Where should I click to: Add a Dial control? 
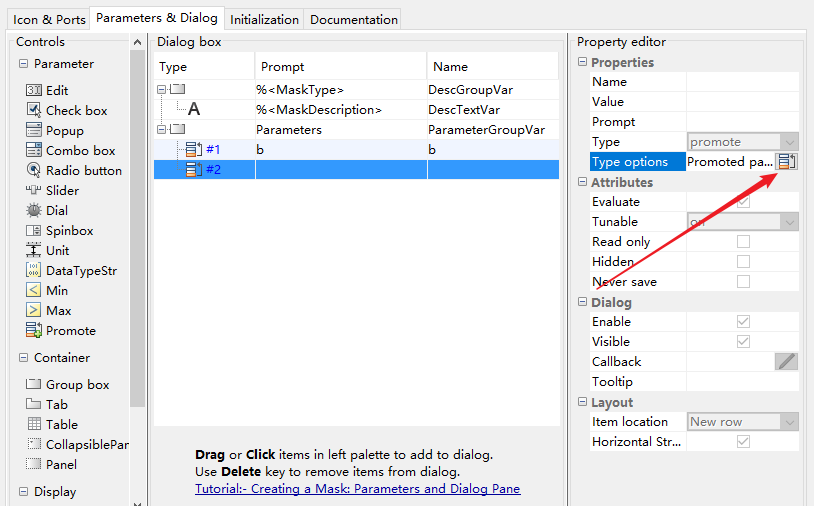47,210
